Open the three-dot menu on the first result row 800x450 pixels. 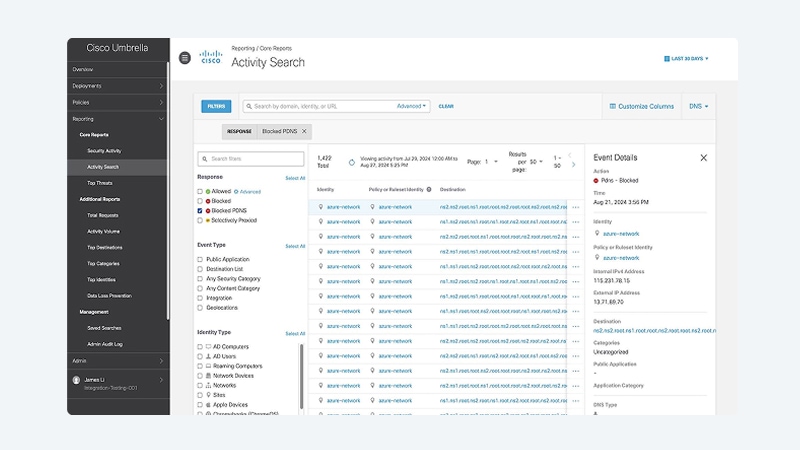pos(576,207)
